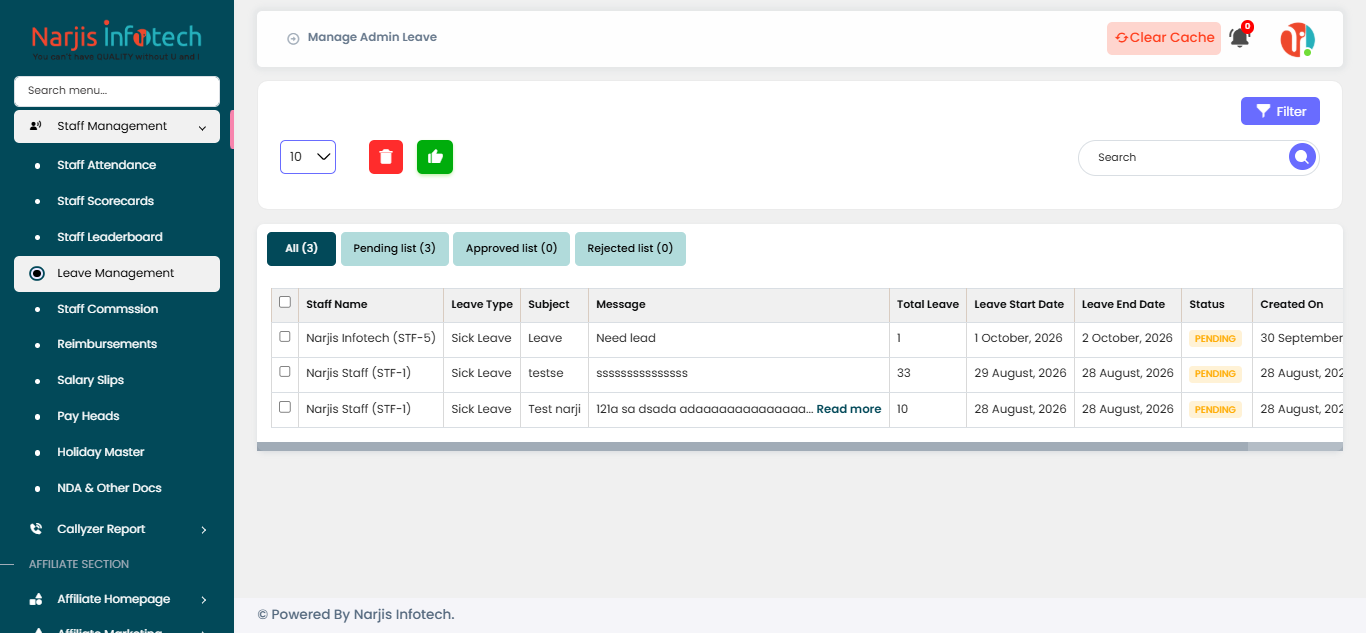Click the Read more link in message
Screen dimensions: 1366x633
pos(849,409)
